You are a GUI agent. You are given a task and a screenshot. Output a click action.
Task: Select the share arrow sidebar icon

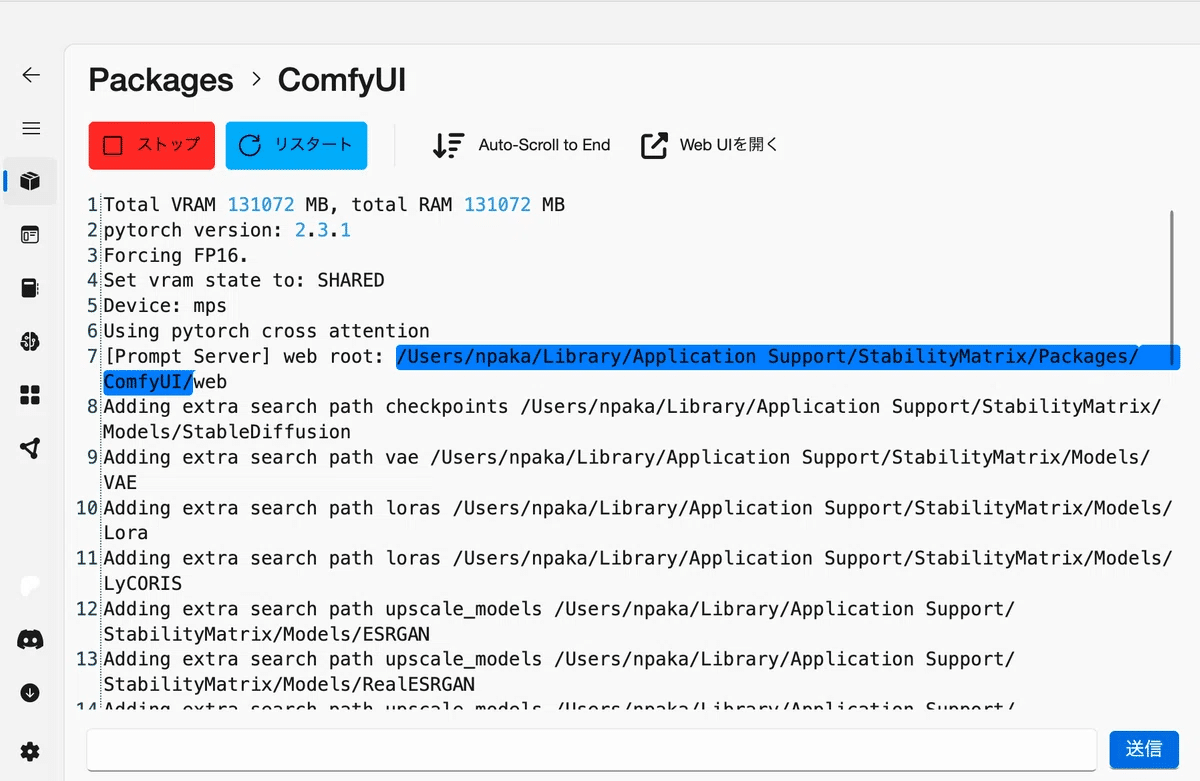pyautogui.click(x=30, y=448)
